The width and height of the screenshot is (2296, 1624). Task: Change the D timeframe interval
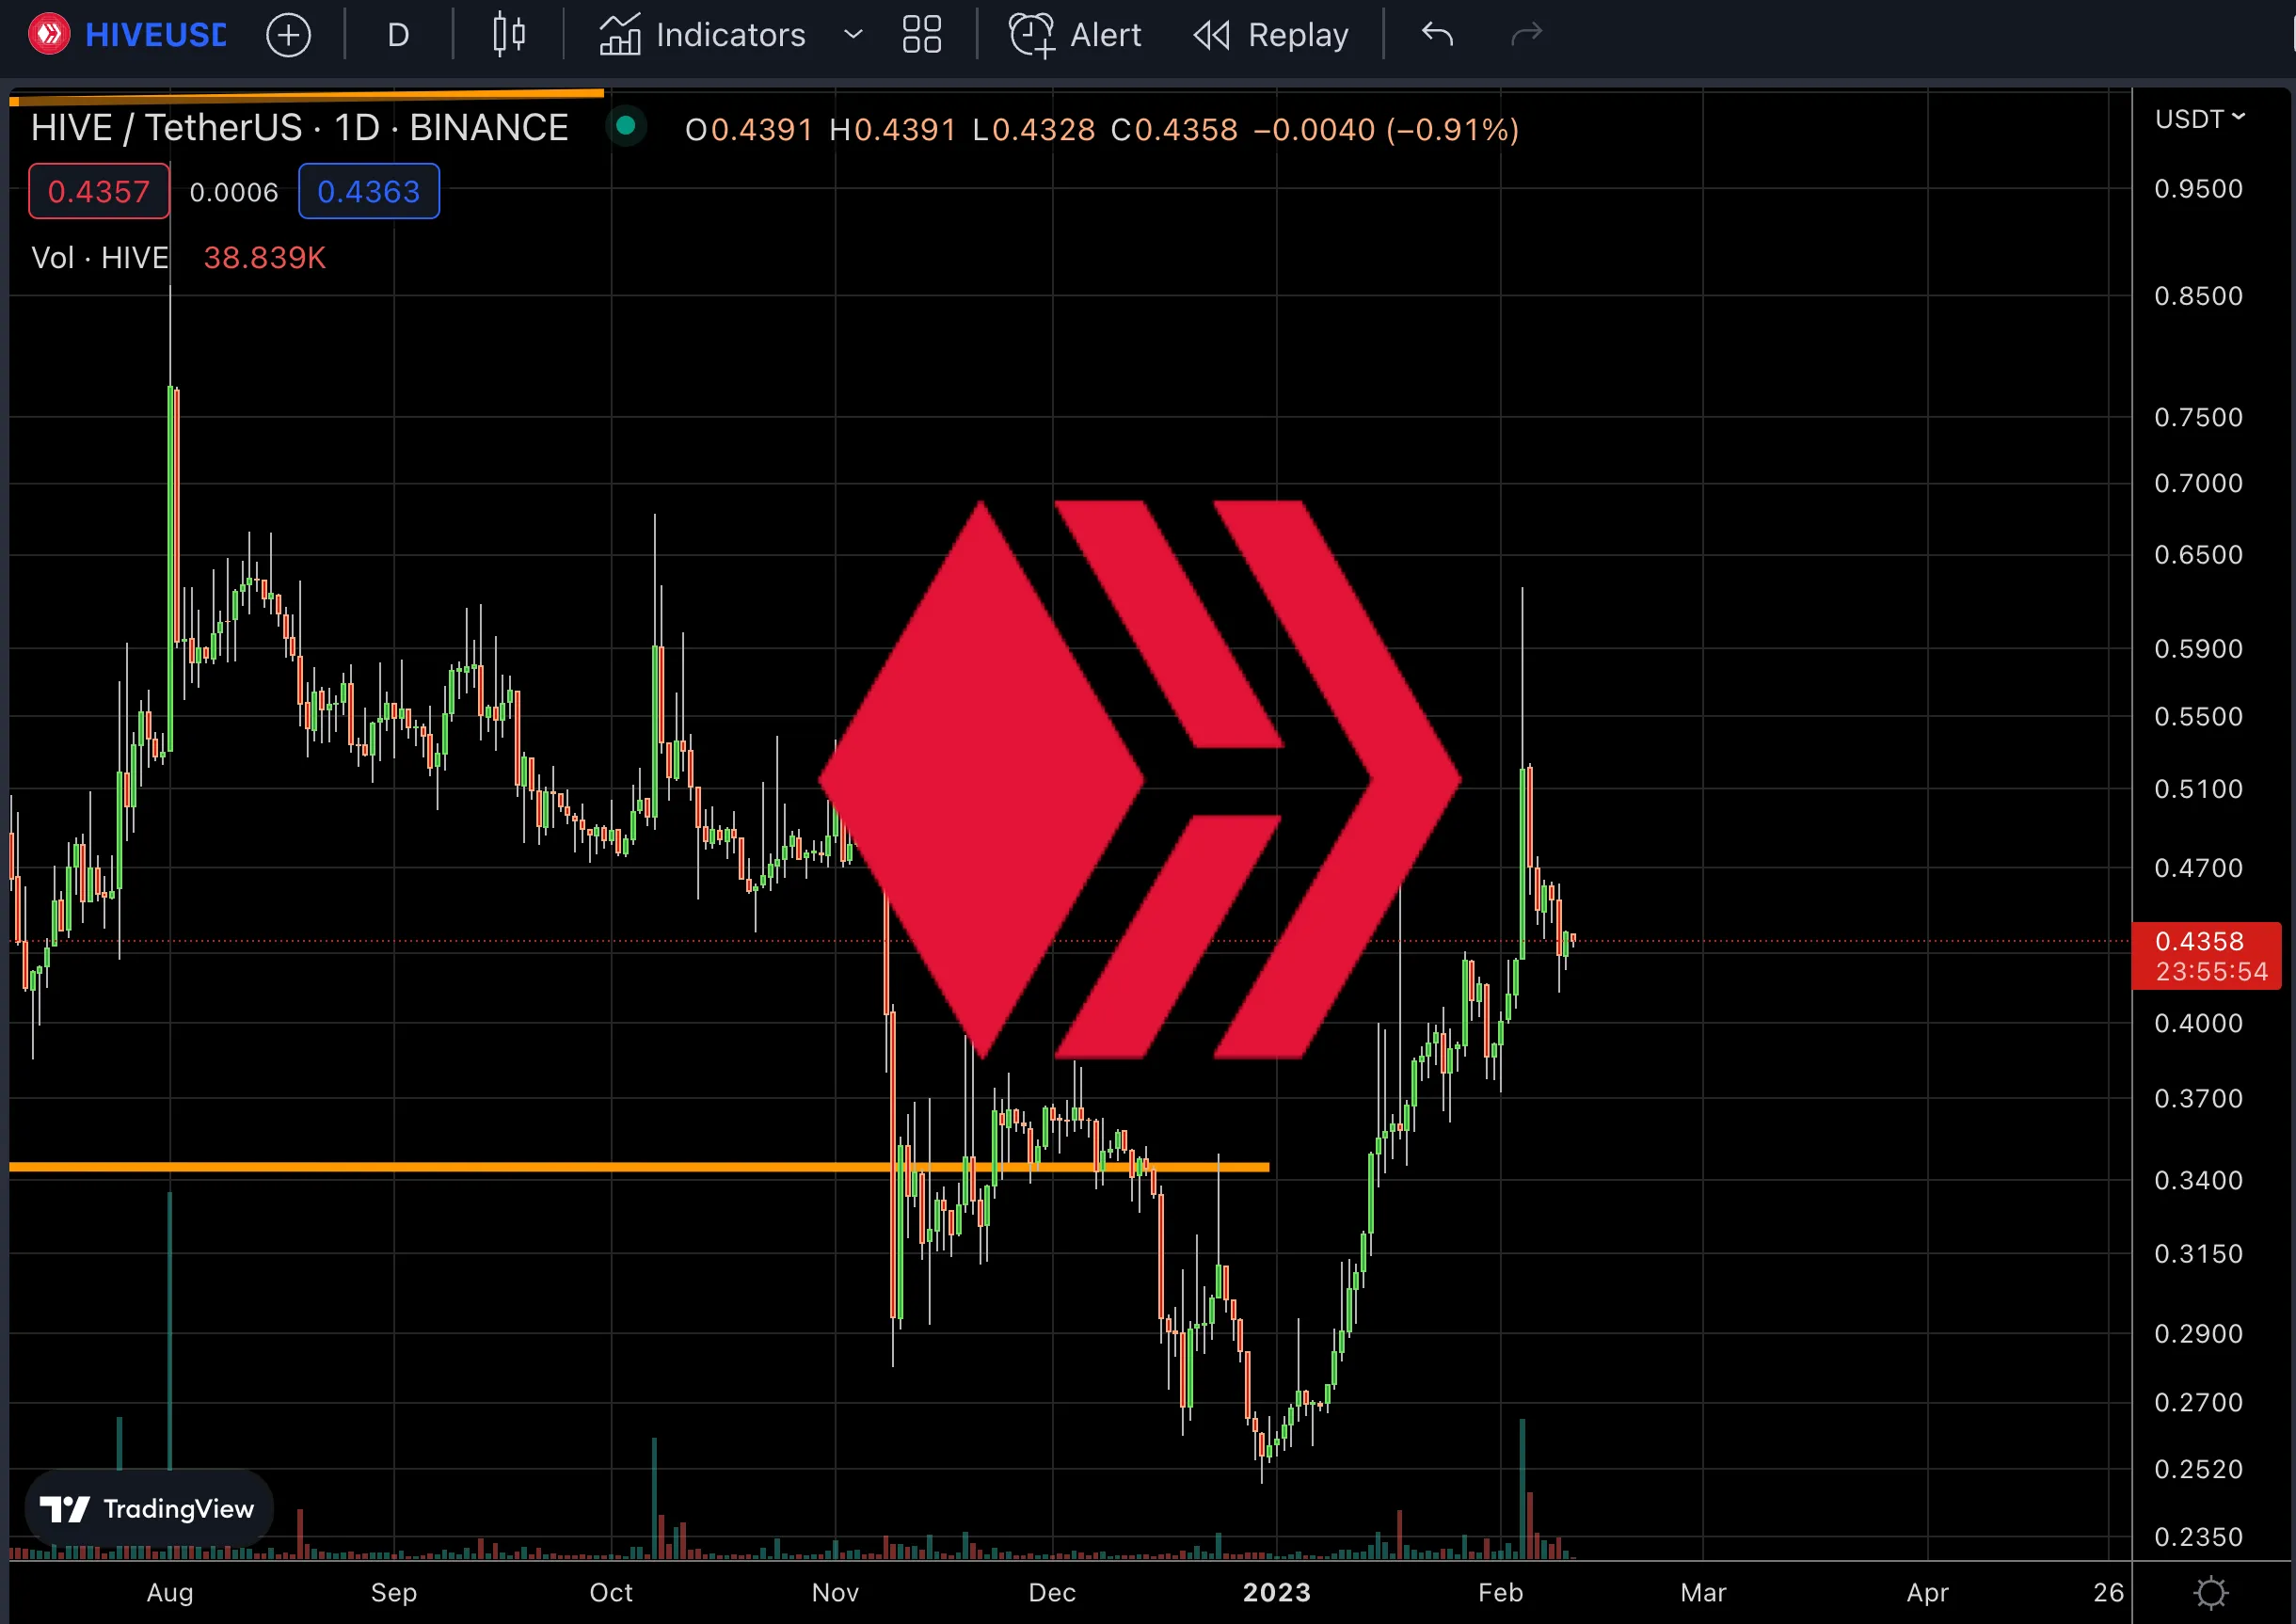(398, 35)
